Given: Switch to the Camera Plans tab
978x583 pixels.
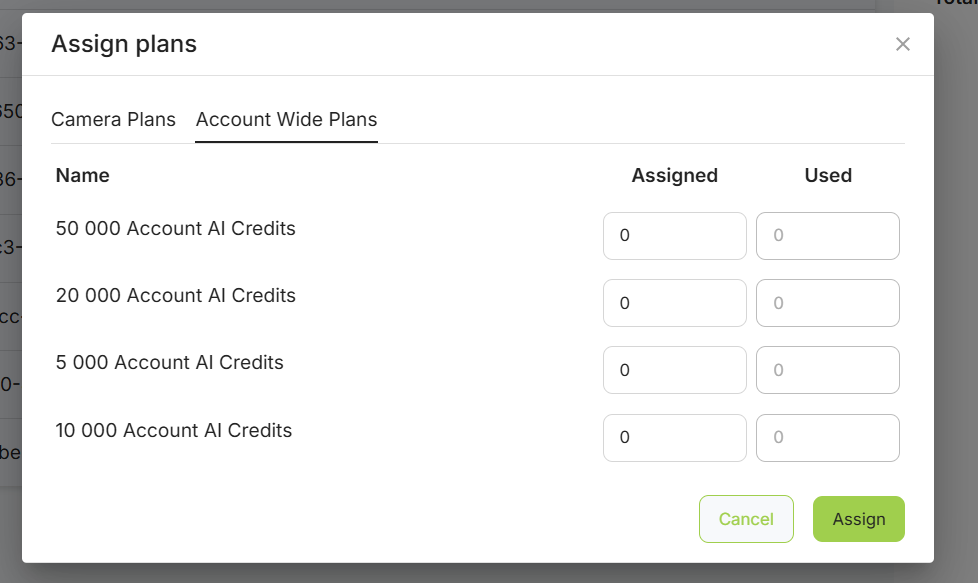Looking at the screenshot, I should (113, 120).
